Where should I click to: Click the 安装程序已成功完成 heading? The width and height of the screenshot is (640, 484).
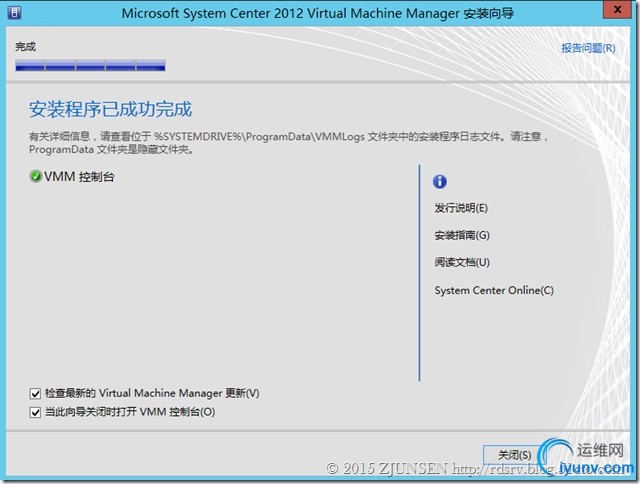(110, 109)
